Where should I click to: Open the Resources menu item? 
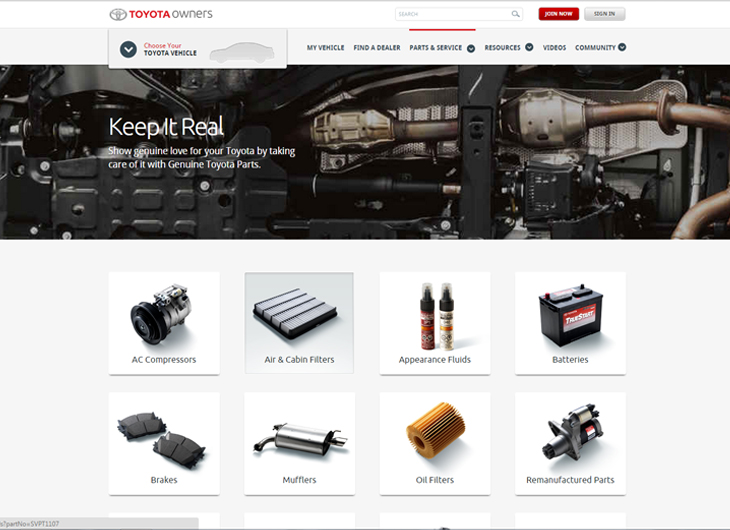(502, 48)
